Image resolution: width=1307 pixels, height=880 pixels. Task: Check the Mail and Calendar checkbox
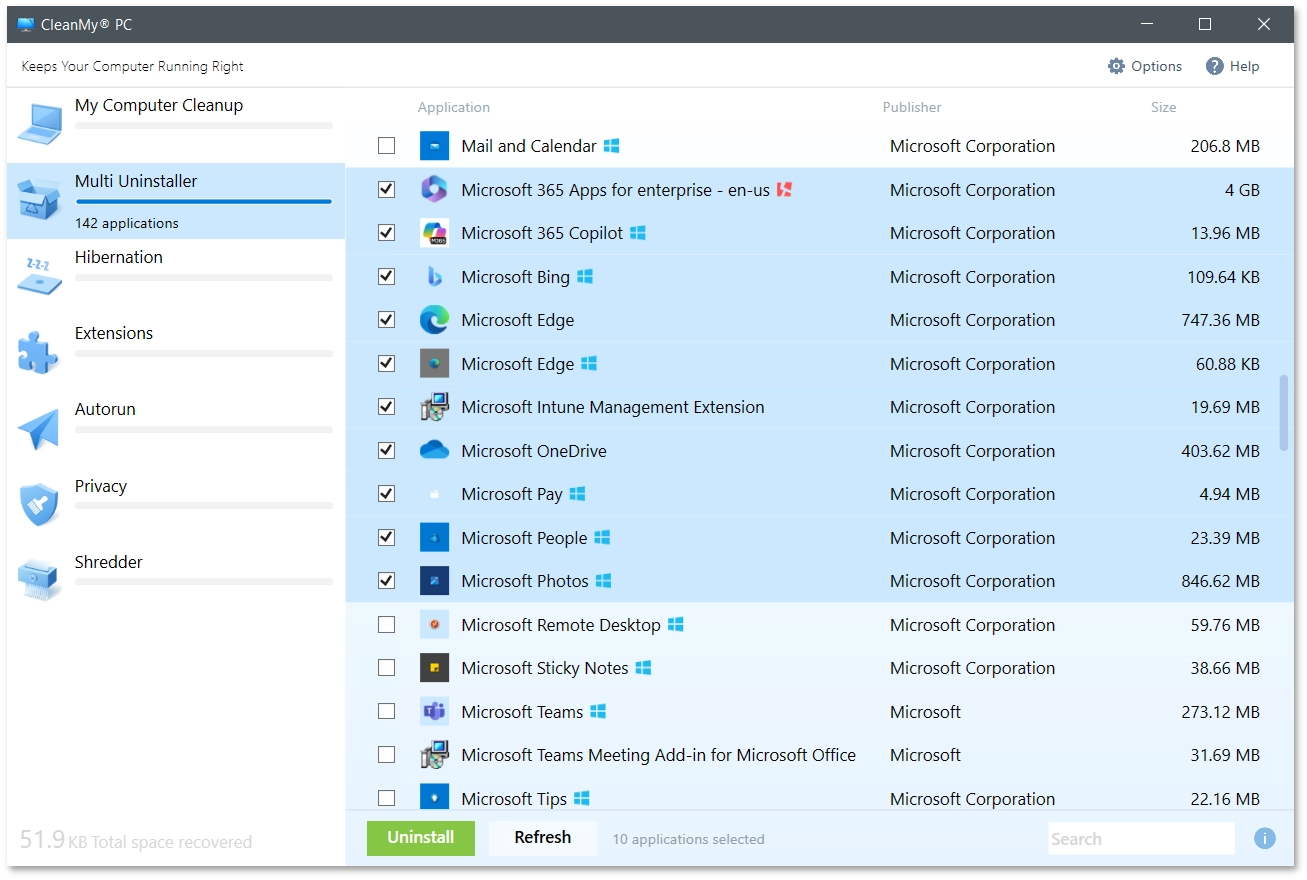[x=386, y=146]
